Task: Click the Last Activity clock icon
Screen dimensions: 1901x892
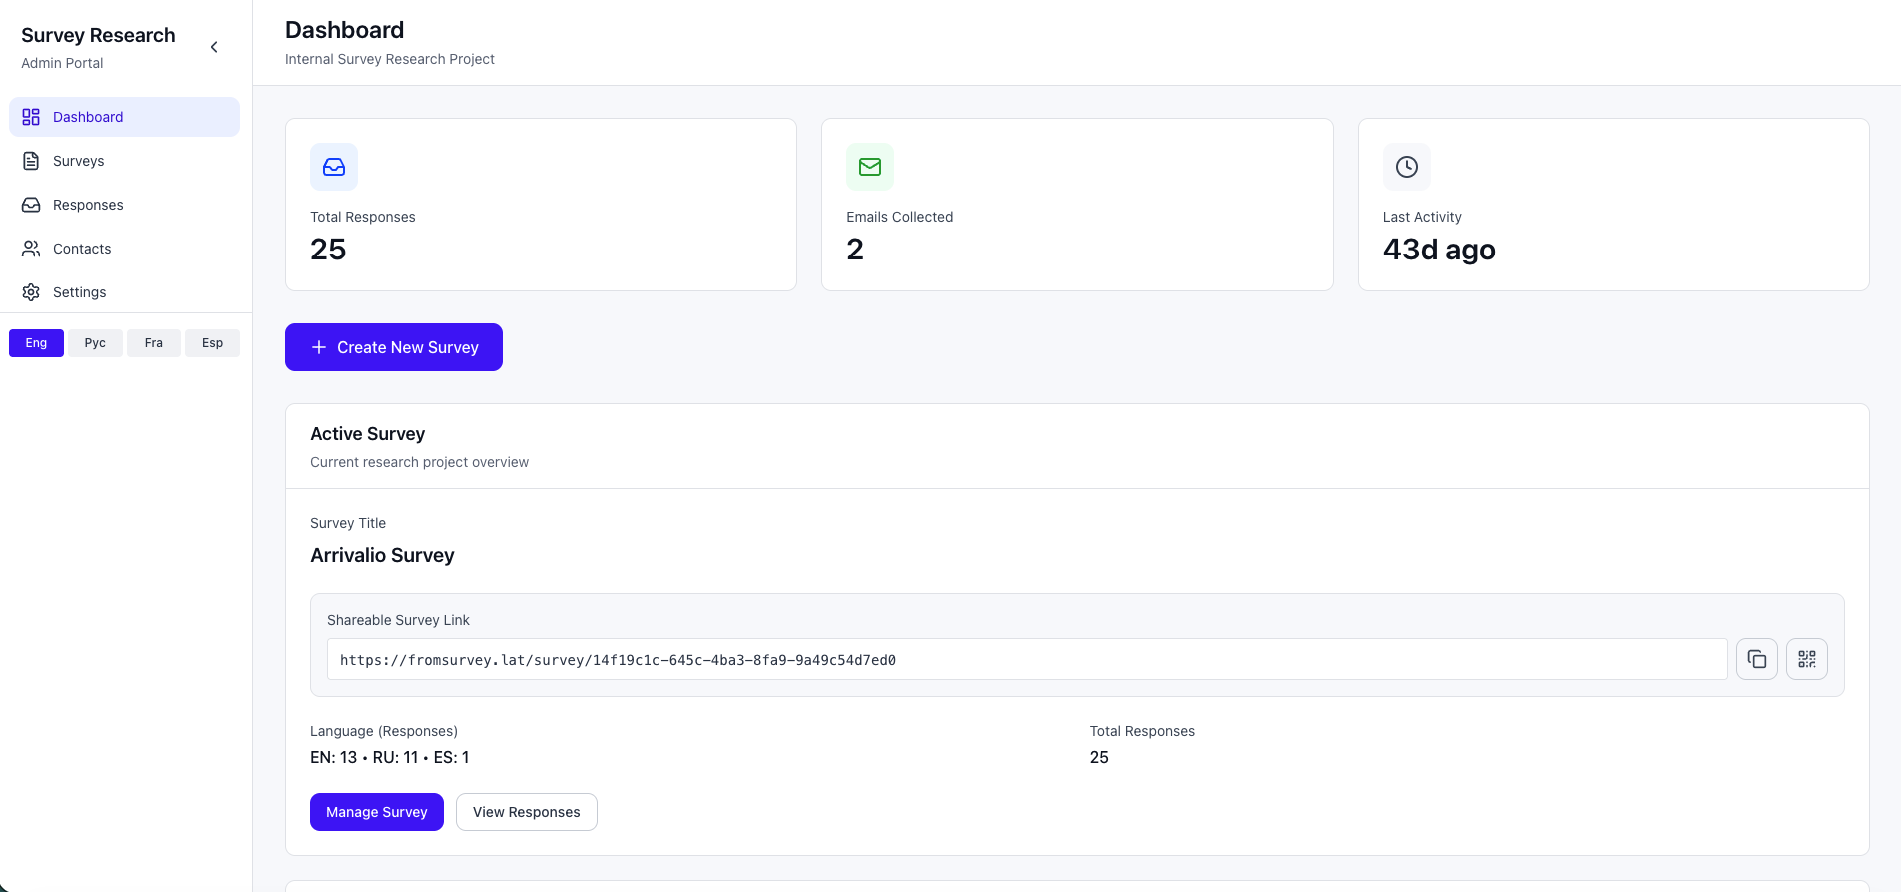Action: (1406, 167)
